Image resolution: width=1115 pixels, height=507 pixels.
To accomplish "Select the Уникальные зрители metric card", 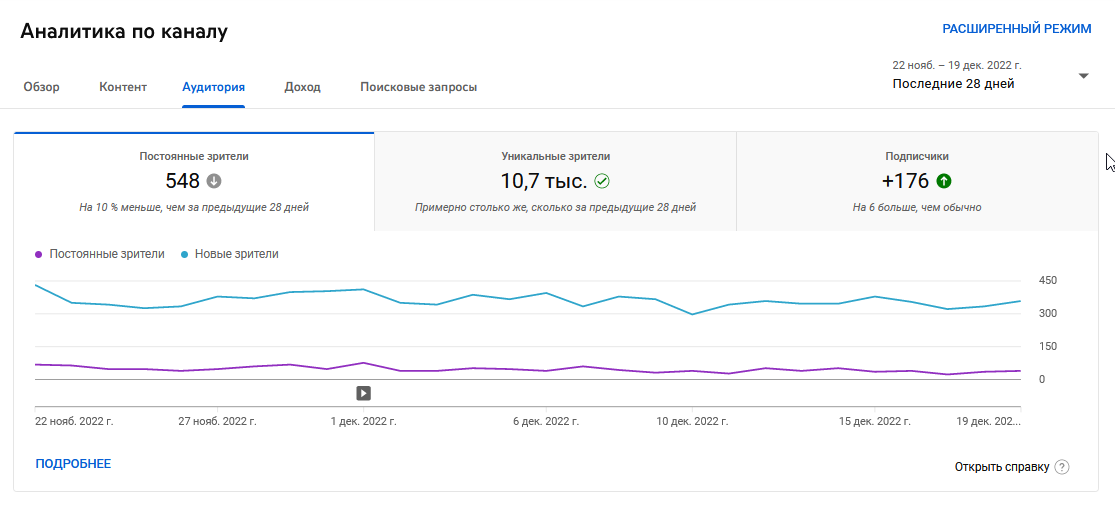I will [555, 181].
